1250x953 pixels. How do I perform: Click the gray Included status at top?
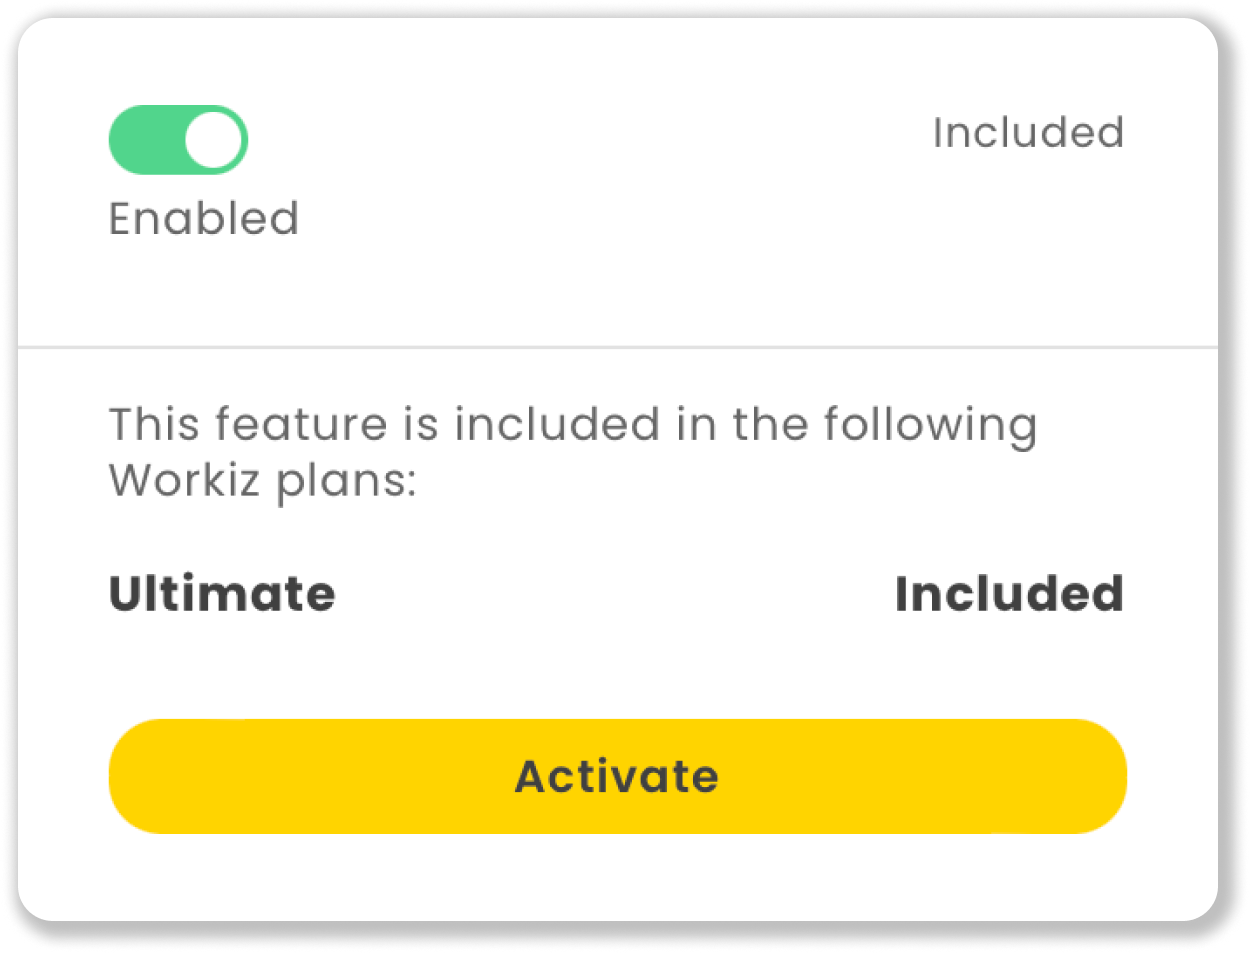tap(1028, 133)
